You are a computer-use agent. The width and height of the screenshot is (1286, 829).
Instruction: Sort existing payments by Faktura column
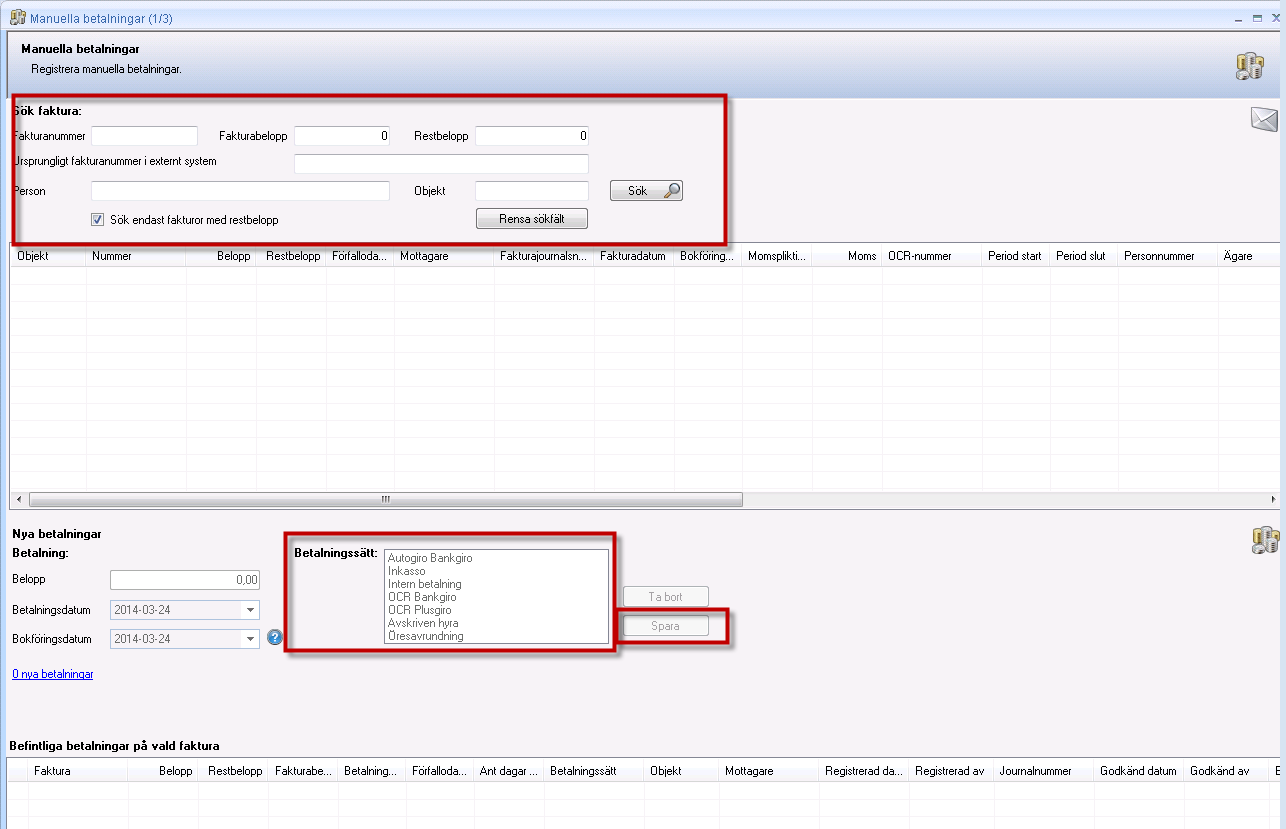tap(78, 771)
